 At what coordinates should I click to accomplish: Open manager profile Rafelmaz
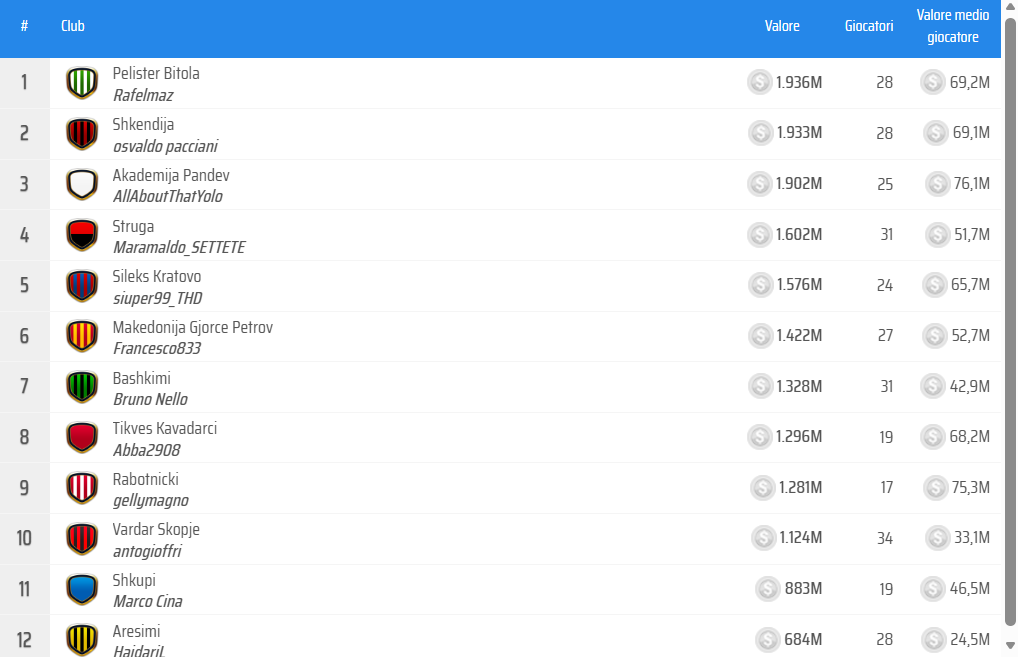click(141, 94)
